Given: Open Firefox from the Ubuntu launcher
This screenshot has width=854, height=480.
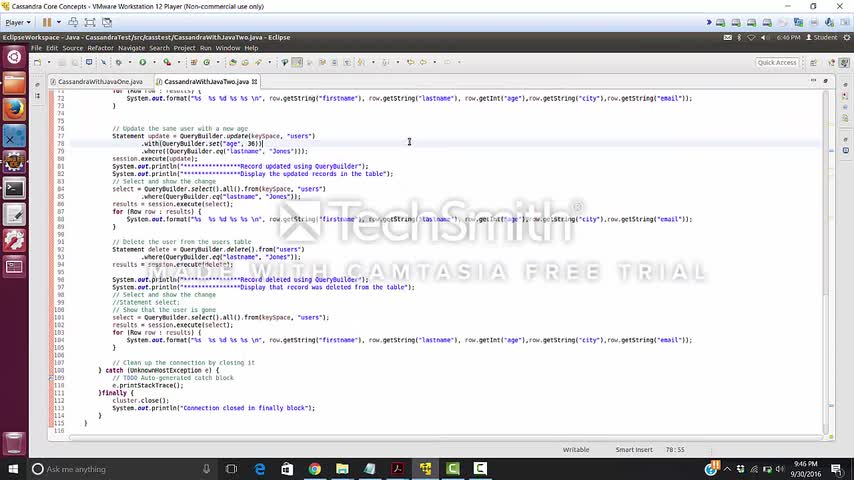Looking at the screenshot, I should click(14, 110).
